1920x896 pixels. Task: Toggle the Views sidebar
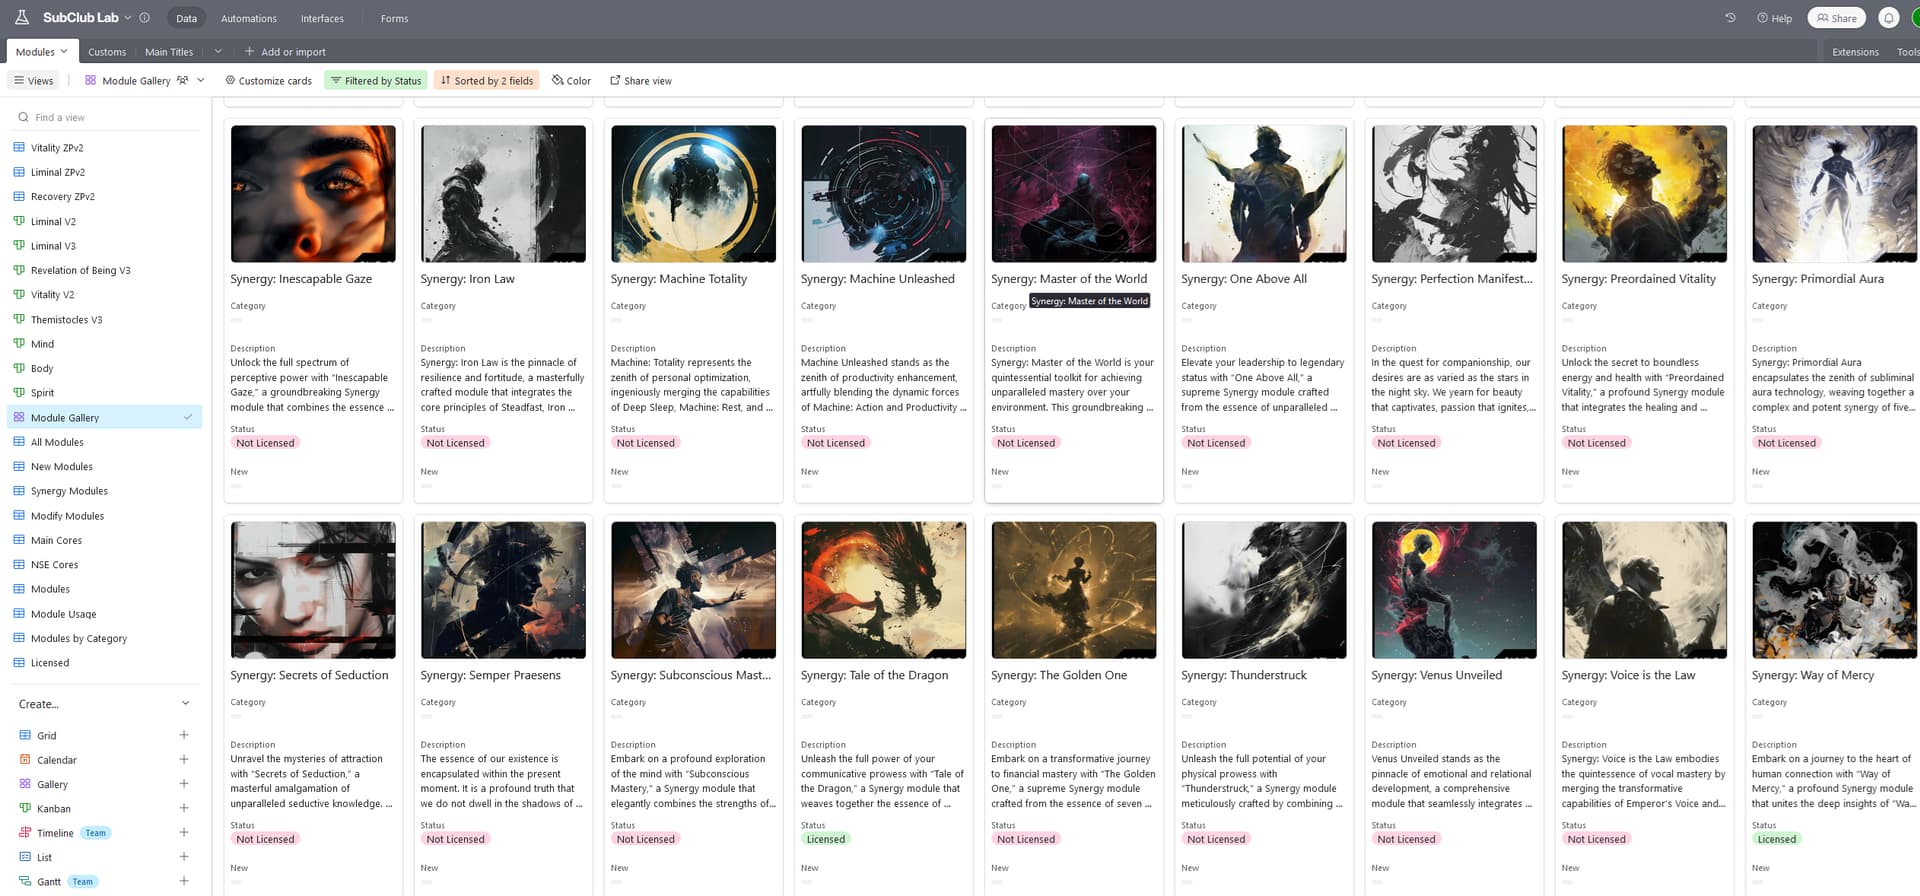tap(34, 81)
